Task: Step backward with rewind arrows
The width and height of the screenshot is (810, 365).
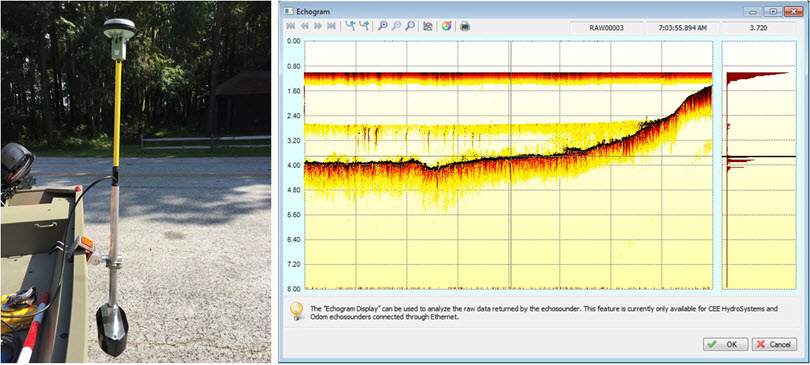Action: pos(304,26)
